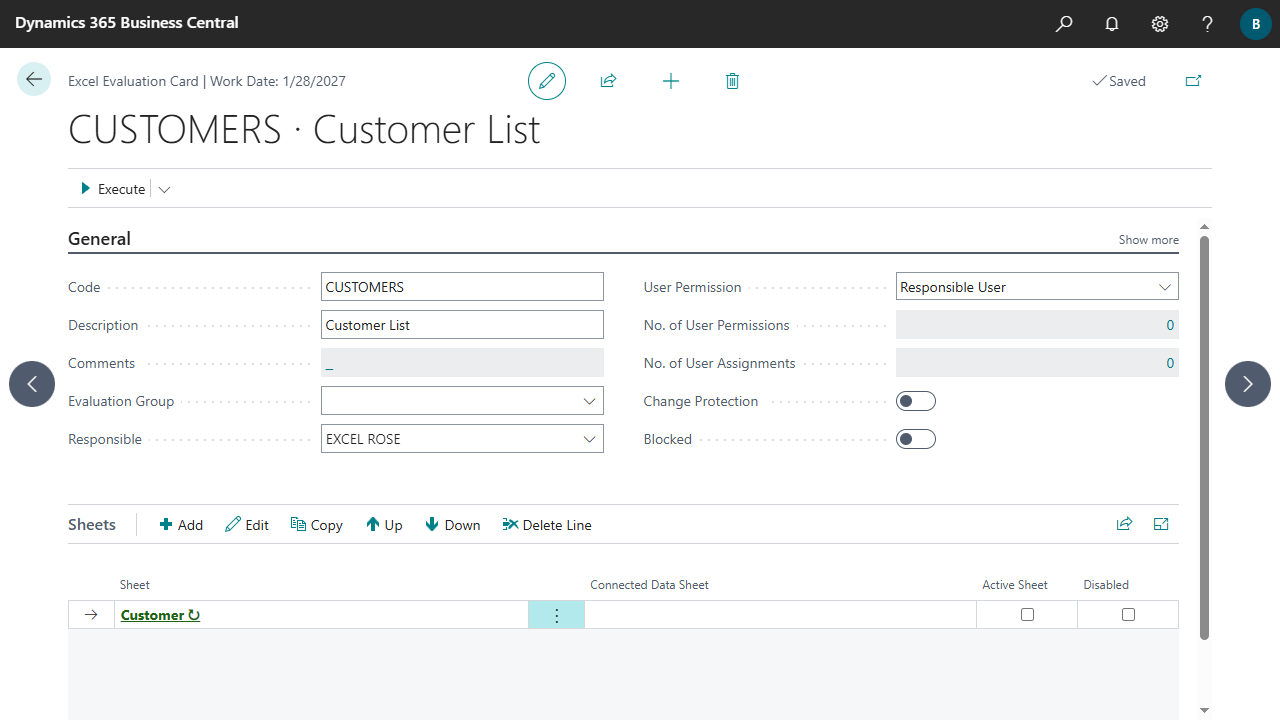The height and width of the screenshot is (720, 1280).
Task: Click Delete Line in Sheets toolbar
Action: pyautogui.click(x=547, y=525)
